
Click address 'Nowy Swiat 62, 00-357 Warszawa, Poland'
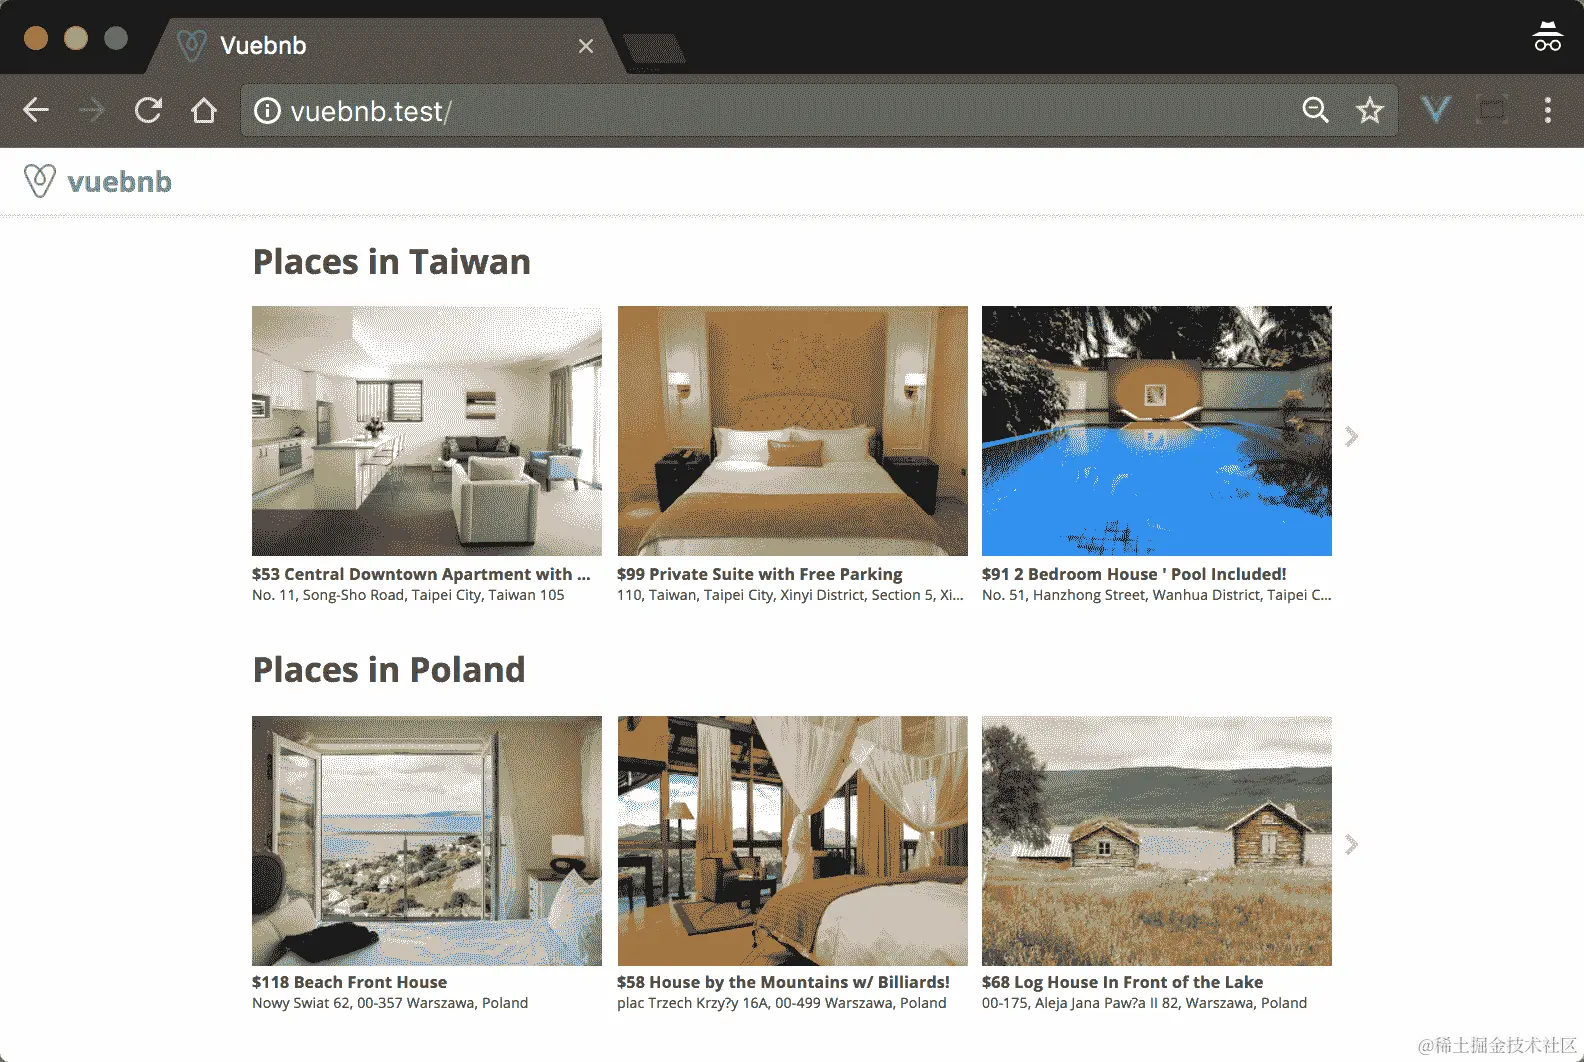pos(390,1003)
